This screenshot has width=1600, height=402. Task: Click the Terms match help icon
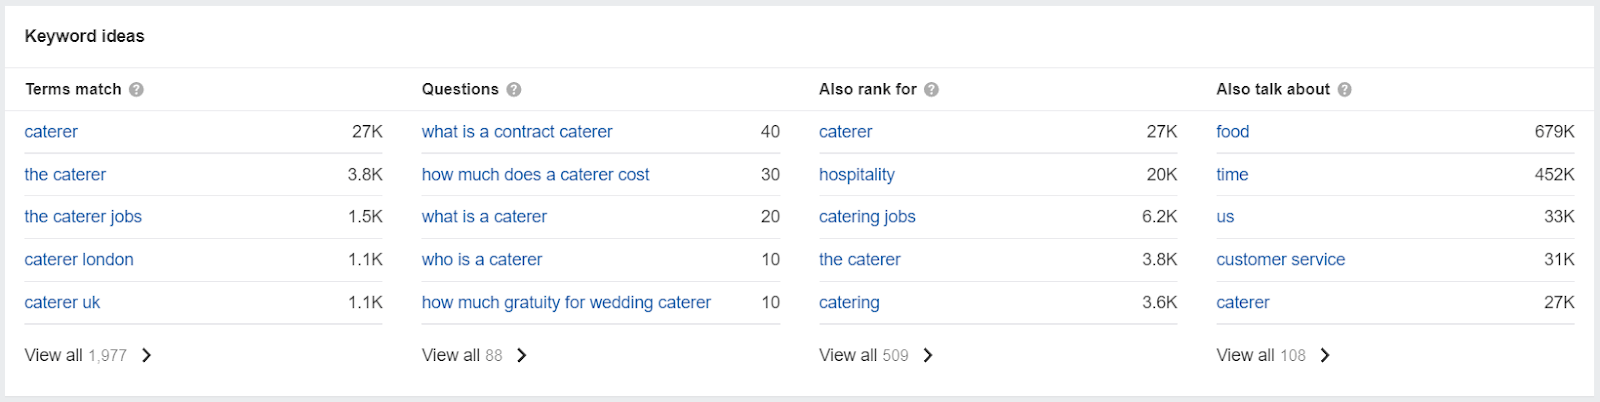tap(137, 90)
